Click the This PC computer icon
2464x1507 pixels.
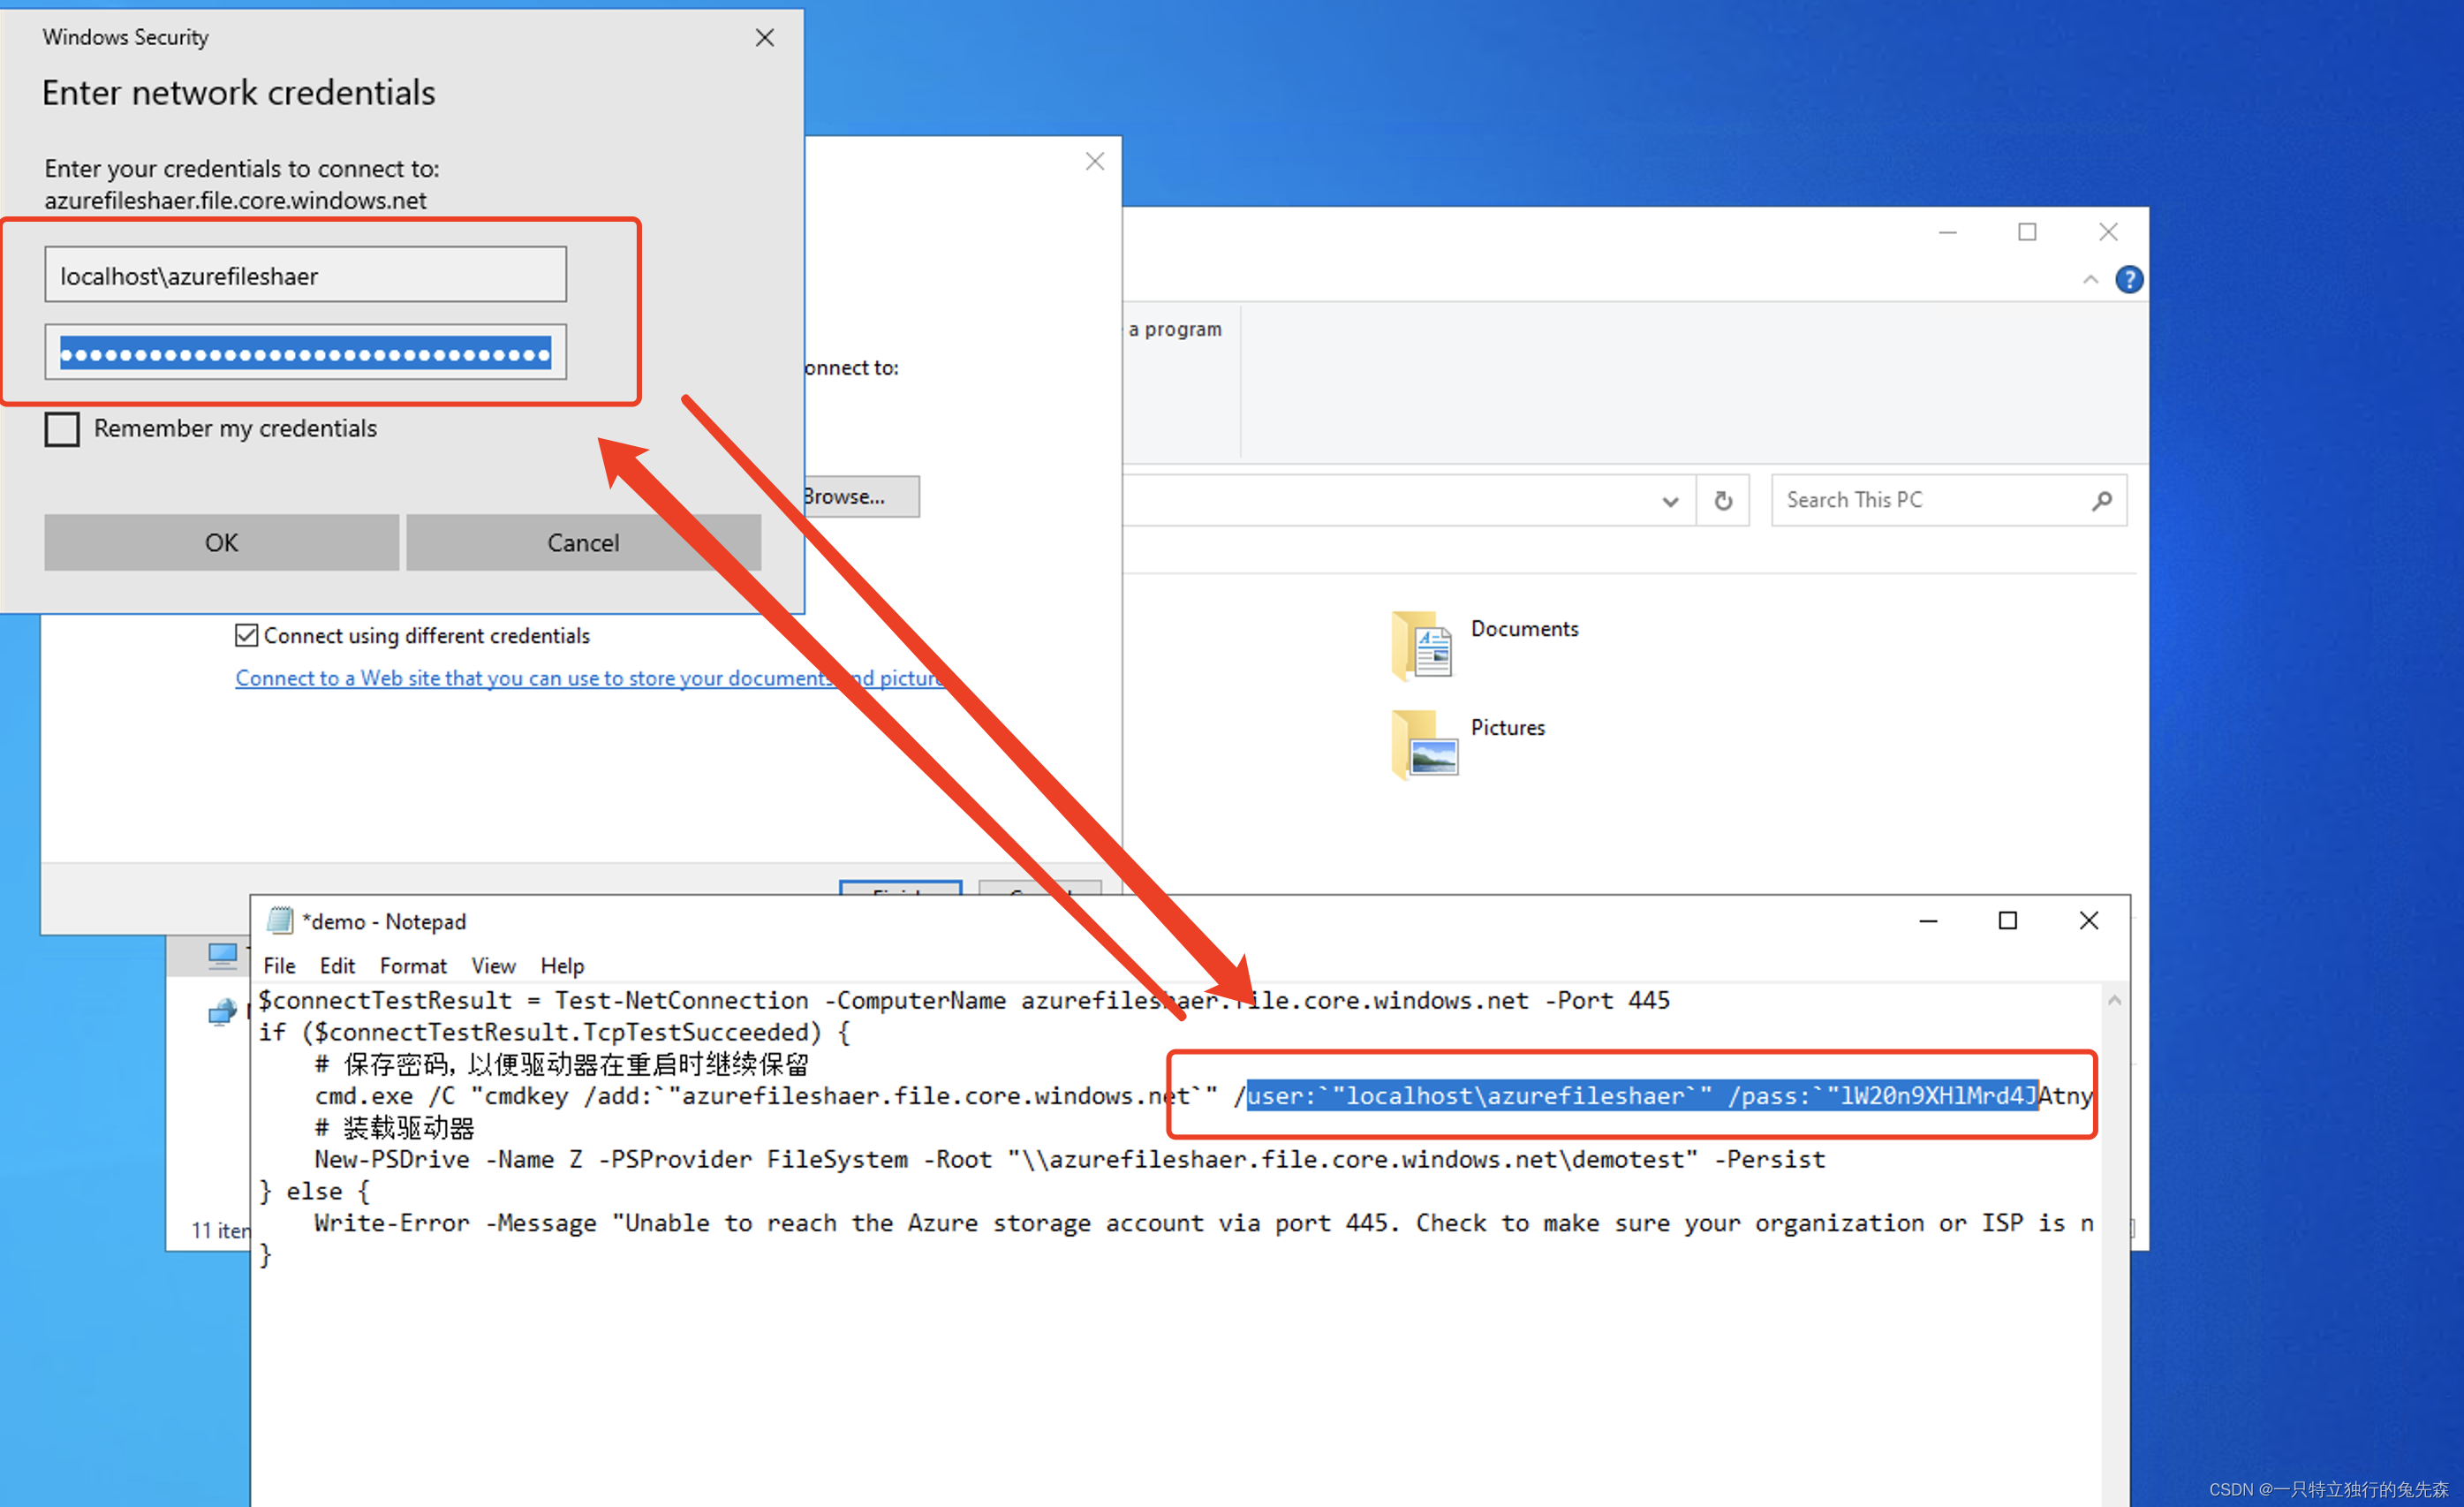(222, 955)
